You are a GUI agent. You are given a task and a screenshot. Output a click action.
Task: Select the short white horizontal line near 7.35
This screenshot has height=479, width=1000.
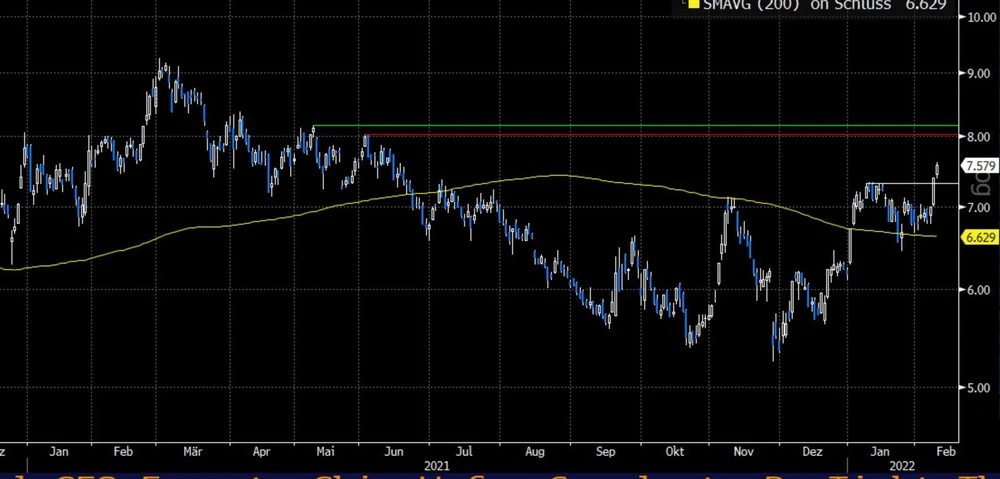click(x=900, y=183)
